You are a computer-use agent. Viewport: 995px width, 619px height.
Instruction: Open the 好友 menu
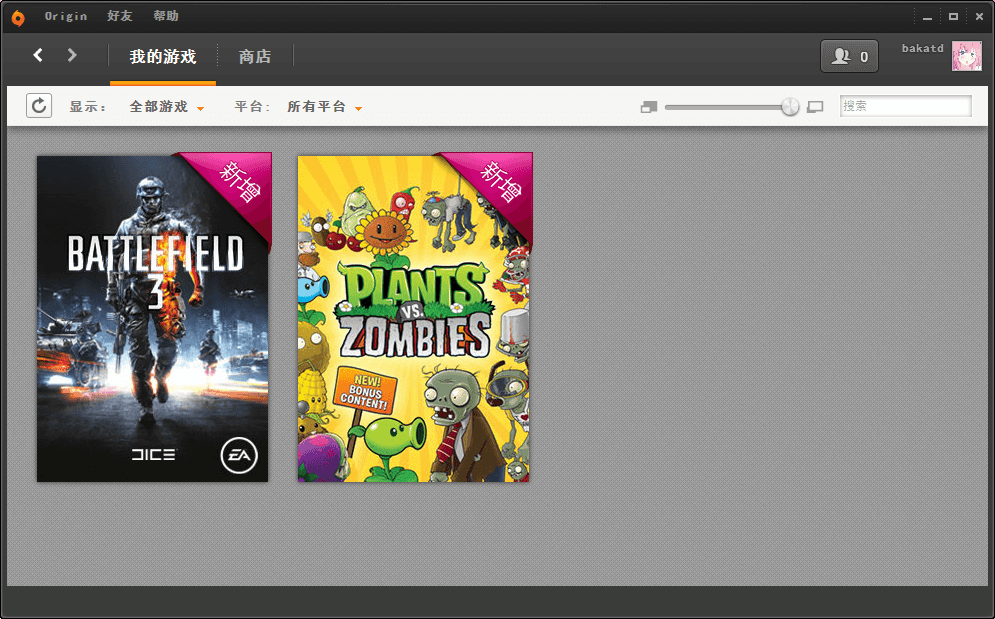click(119, 16)
